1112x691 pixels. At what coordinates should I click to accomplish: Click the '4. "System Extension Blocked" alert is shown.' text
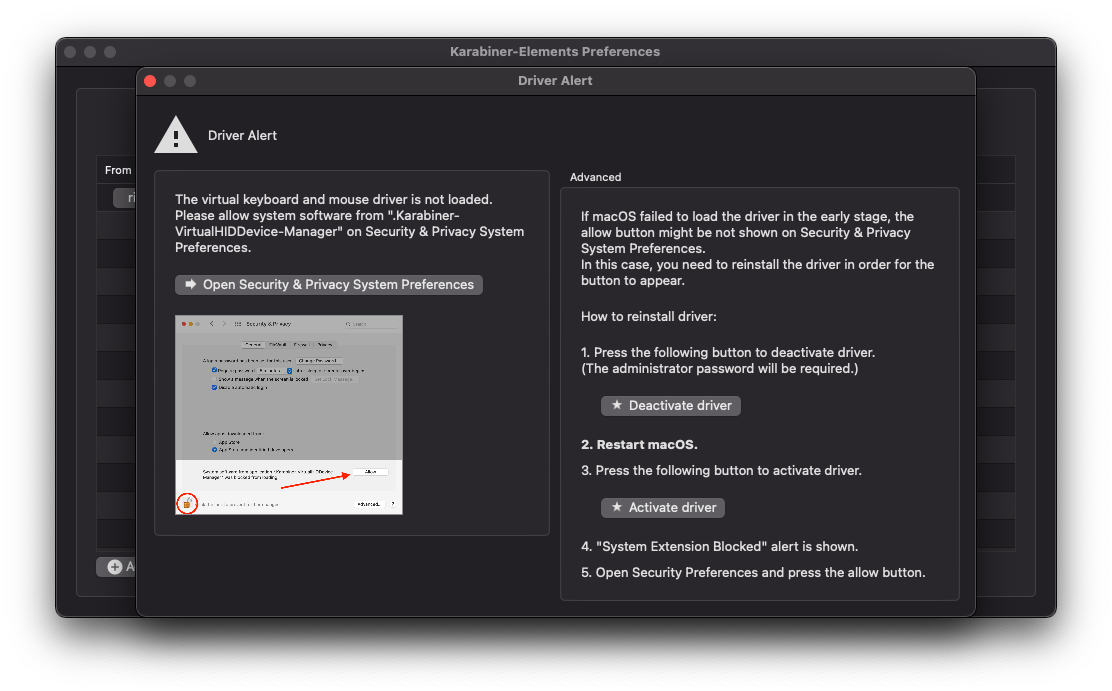[x=719, y=547]
